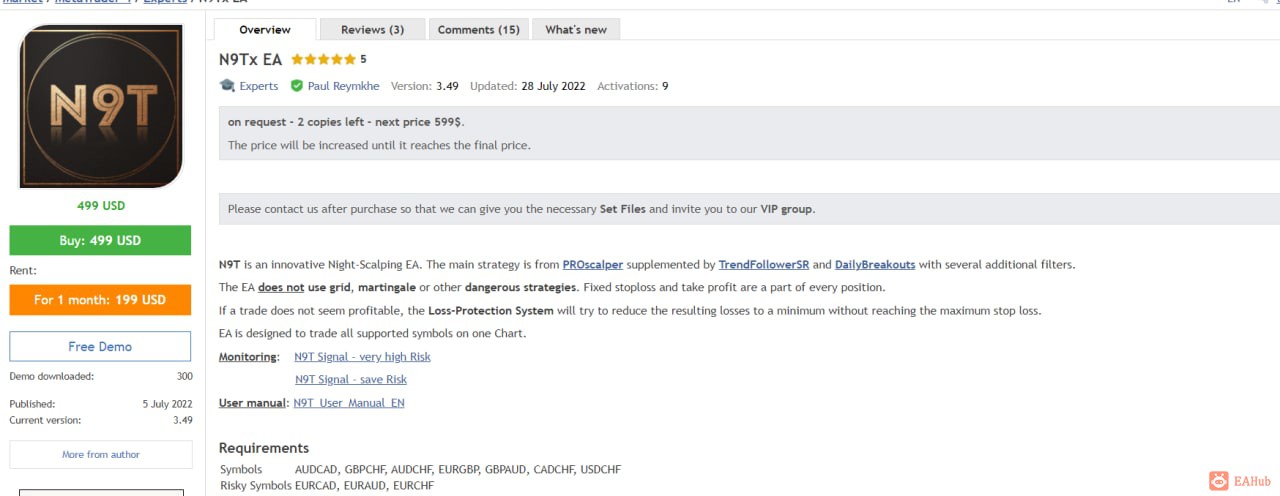Click the EAHub watermark logo icon
The image size is (1280, 496).
(x=1218, y=481)
